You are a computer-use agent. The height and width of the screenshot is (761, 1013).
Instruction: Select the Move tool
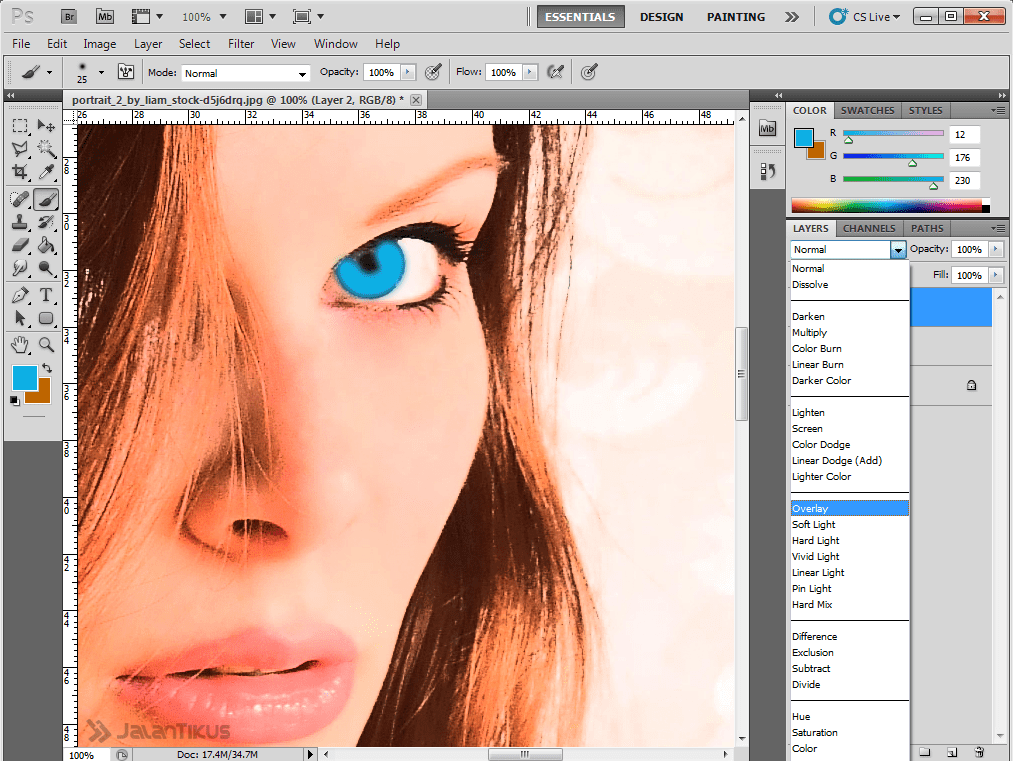click(46, 126)
